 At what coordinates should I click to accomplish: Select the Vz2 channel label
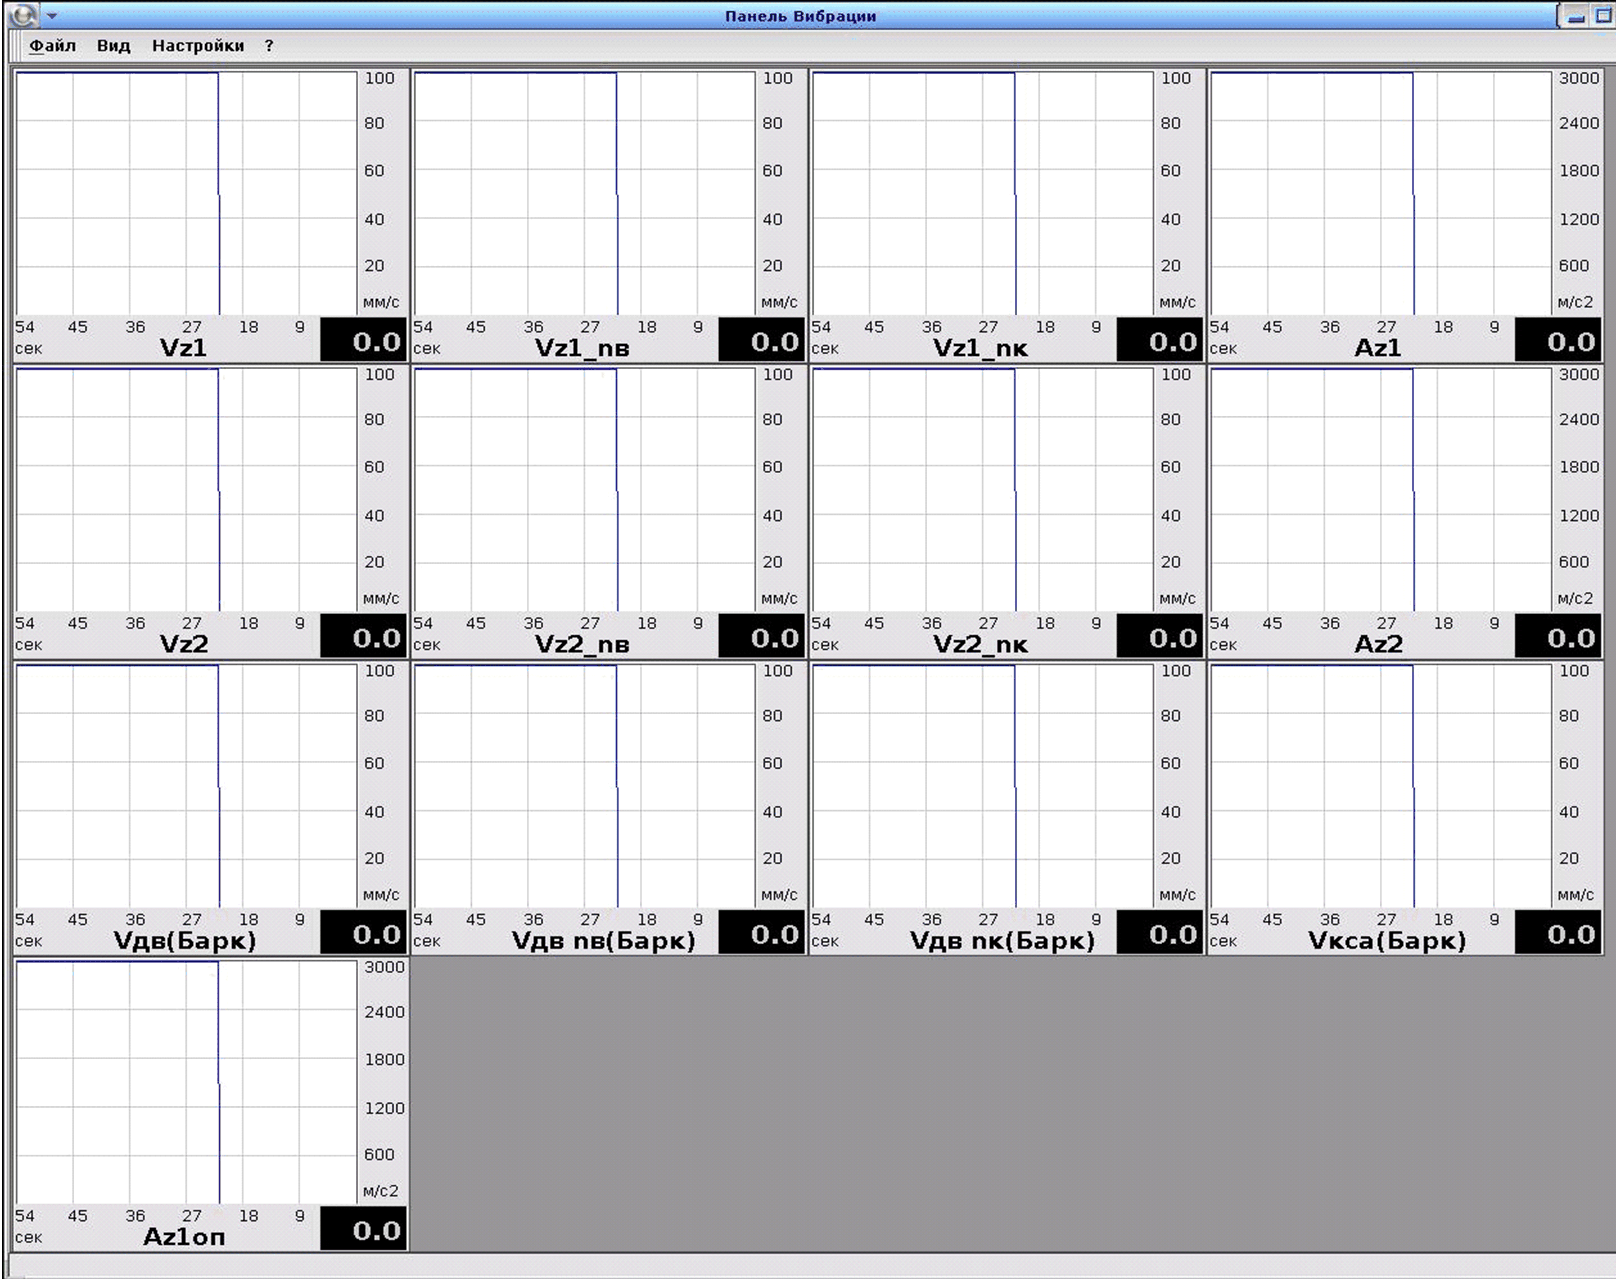(x=183, y=644)
